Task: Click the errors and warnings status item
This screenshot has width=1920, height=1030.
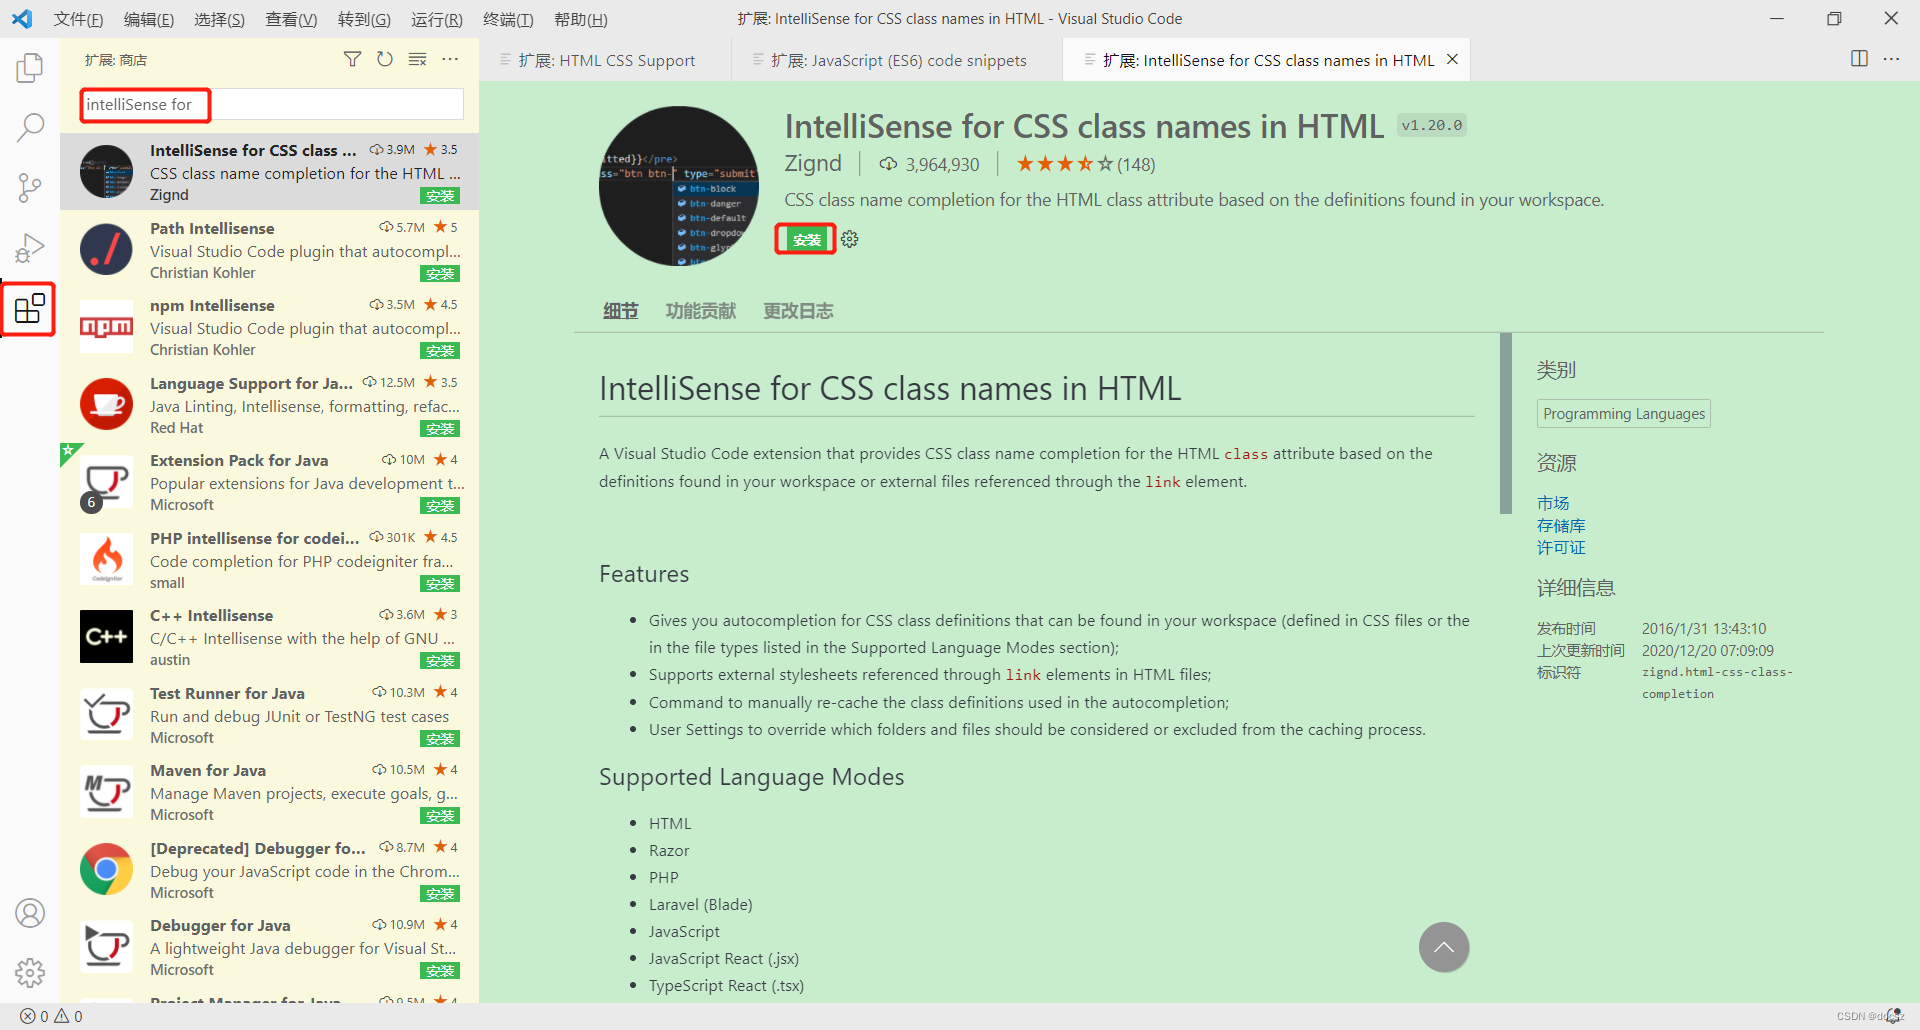Action: click(51, 1016)
